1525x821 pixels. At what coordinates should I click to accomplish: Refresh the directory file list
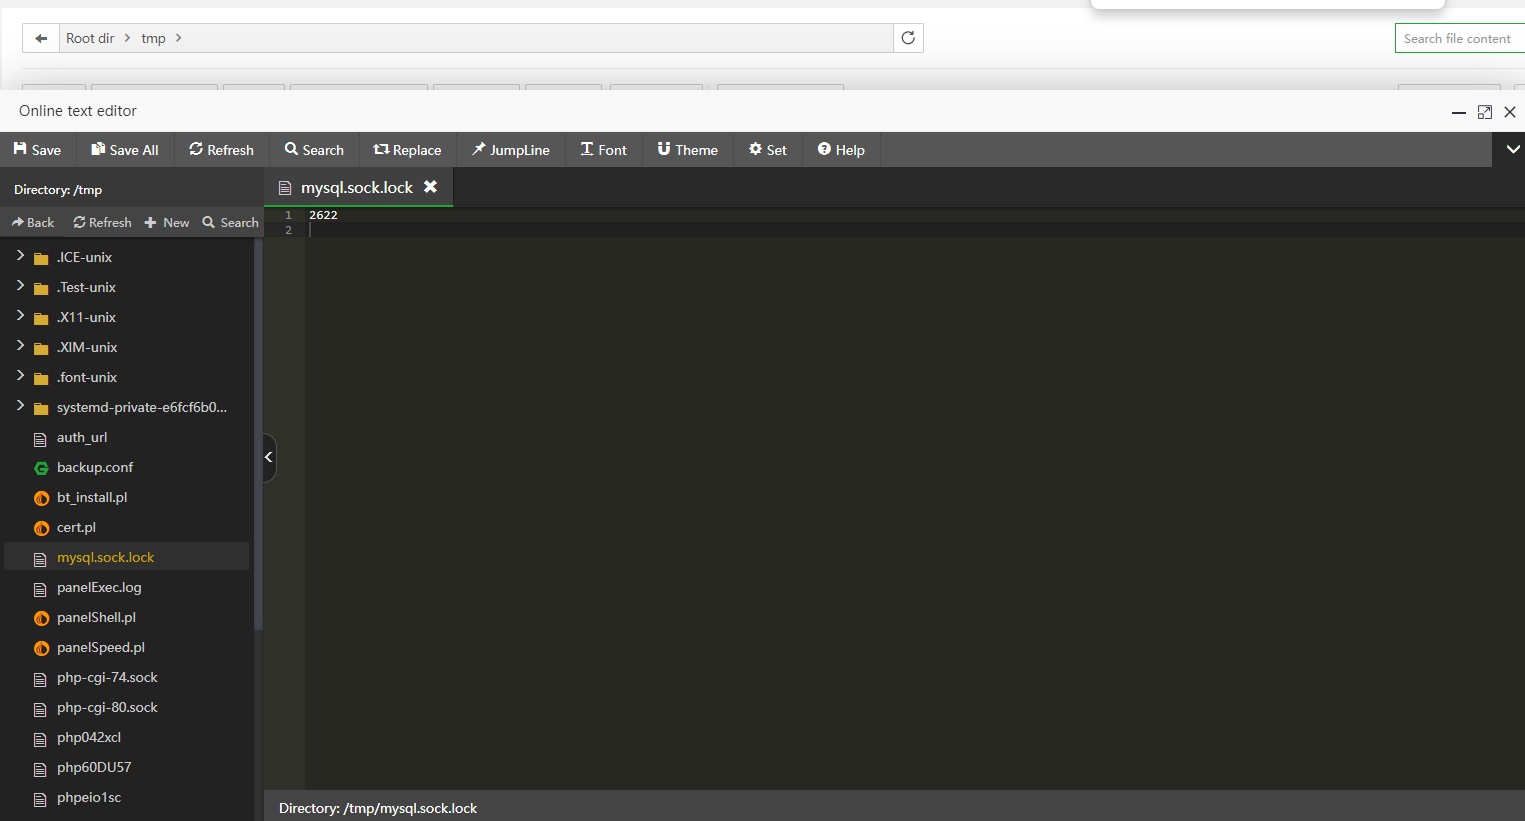tap(102, 222)
